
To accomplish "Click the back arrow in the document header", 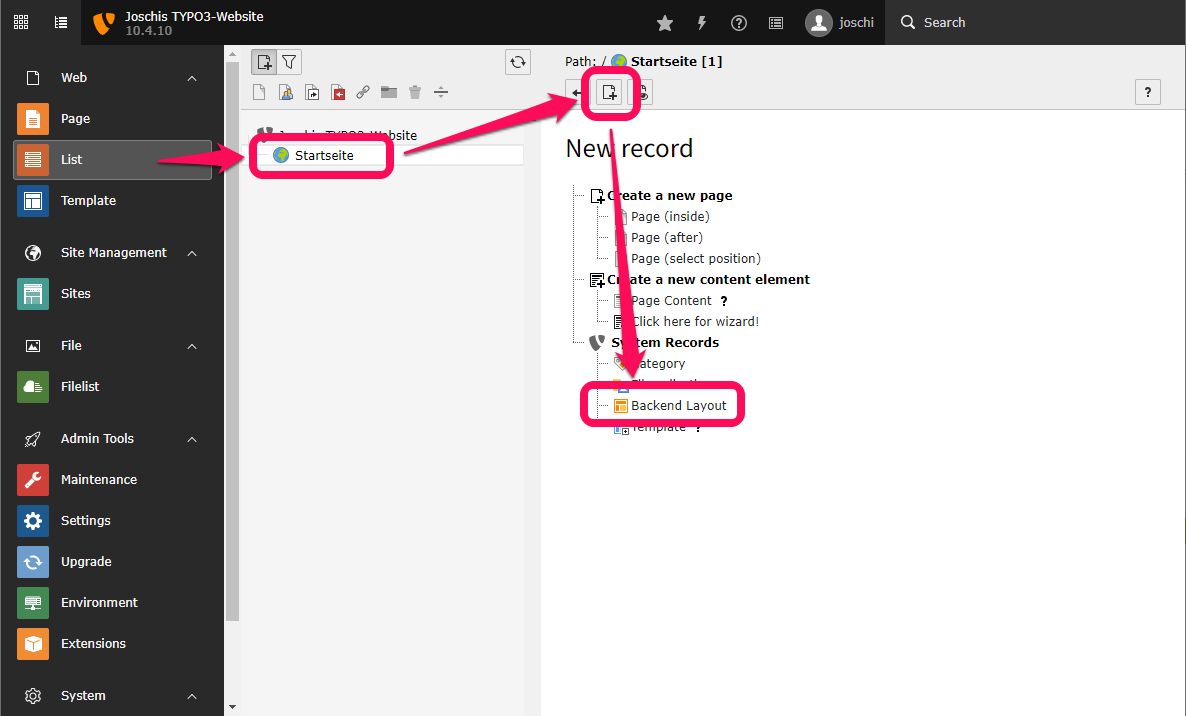I will 577,92.
